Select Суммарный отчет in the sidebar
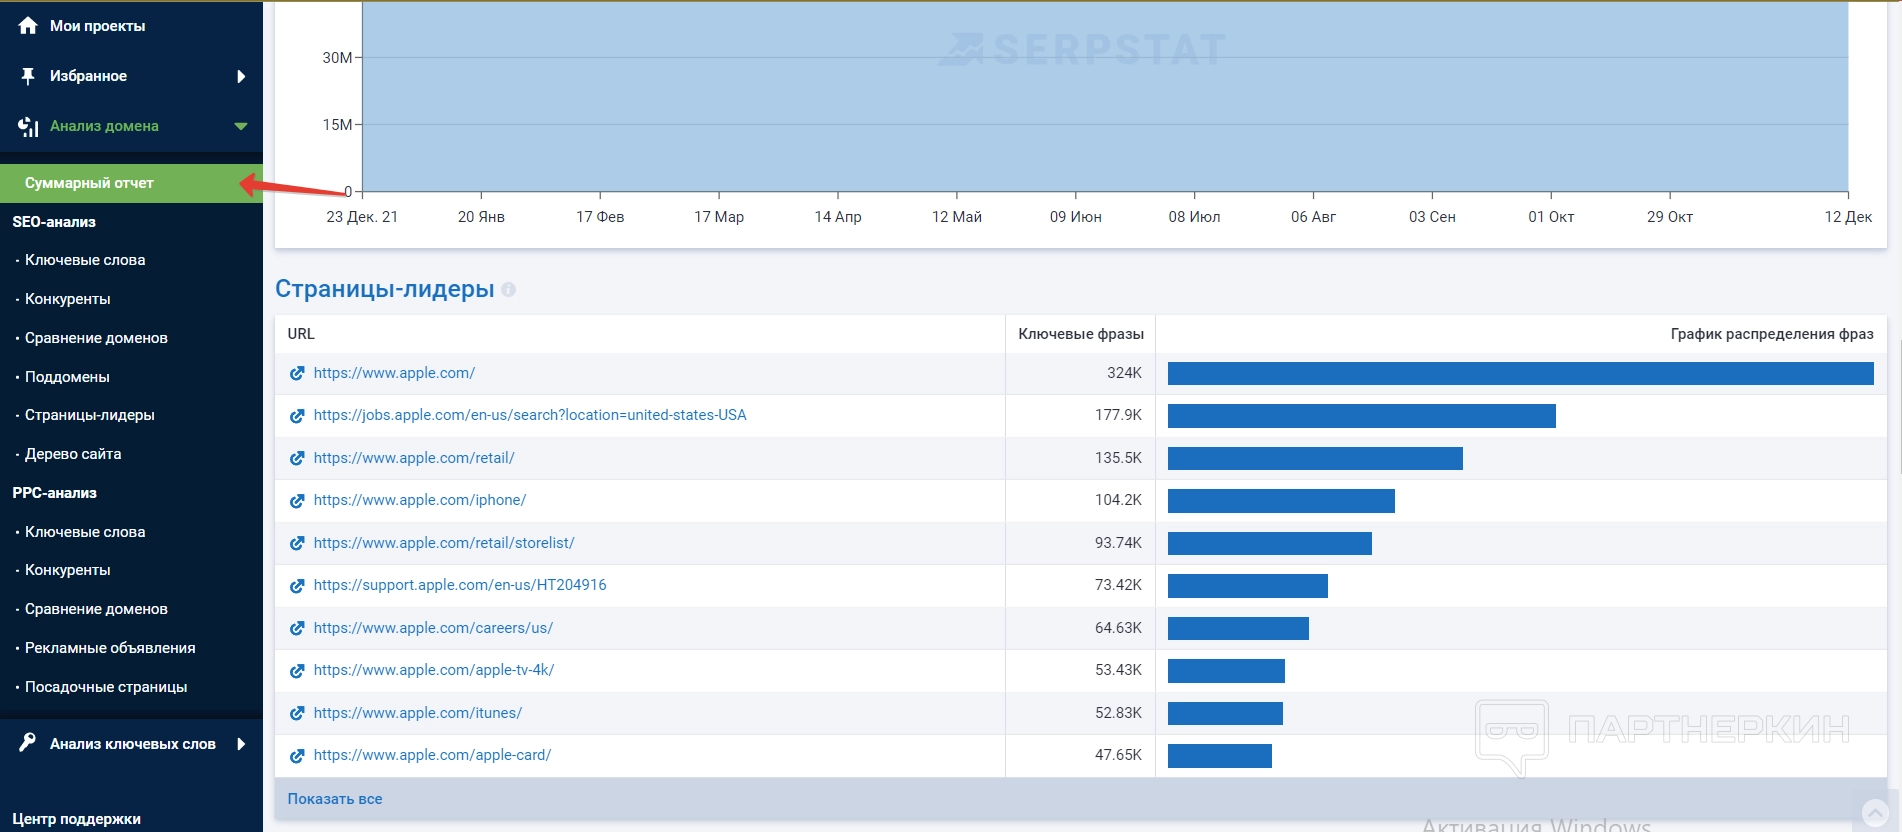This screenshot has height=832, width=1902. click(x=89, y=183)
